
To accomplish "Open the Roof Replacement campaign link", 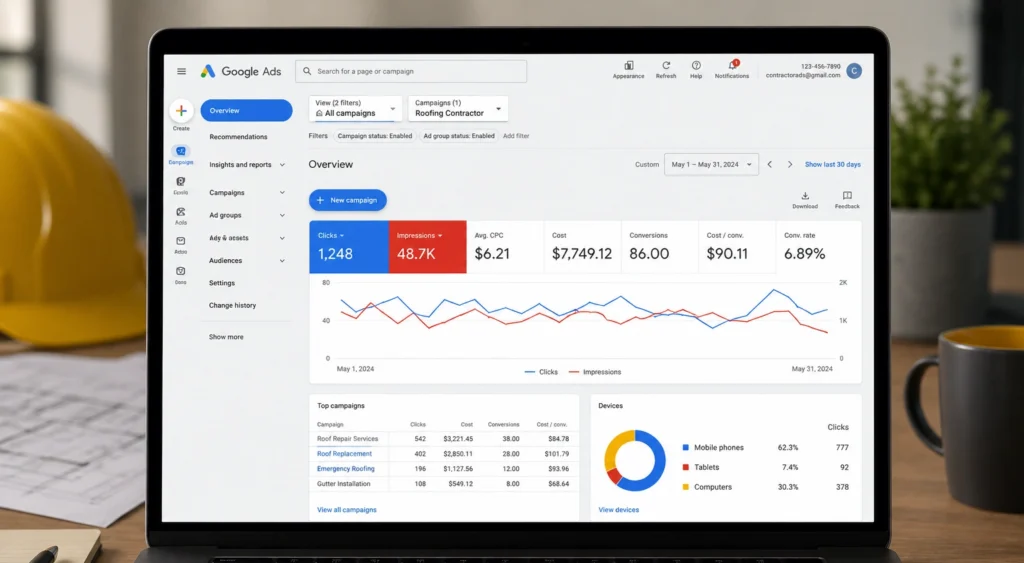I will [x=344, y=454].
